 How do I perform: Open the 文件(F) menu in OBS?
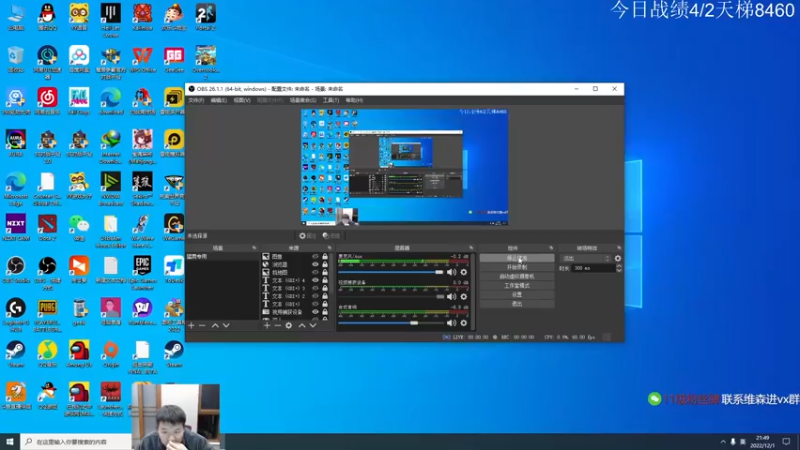coord(196,101)
